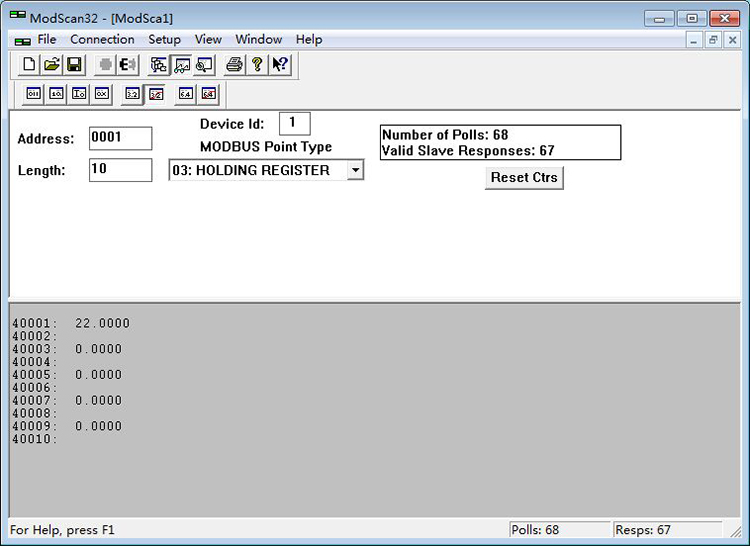The width and height of the screenshot is (750, 546).
Task: Open the Window menu
Action: coord(258,40)
